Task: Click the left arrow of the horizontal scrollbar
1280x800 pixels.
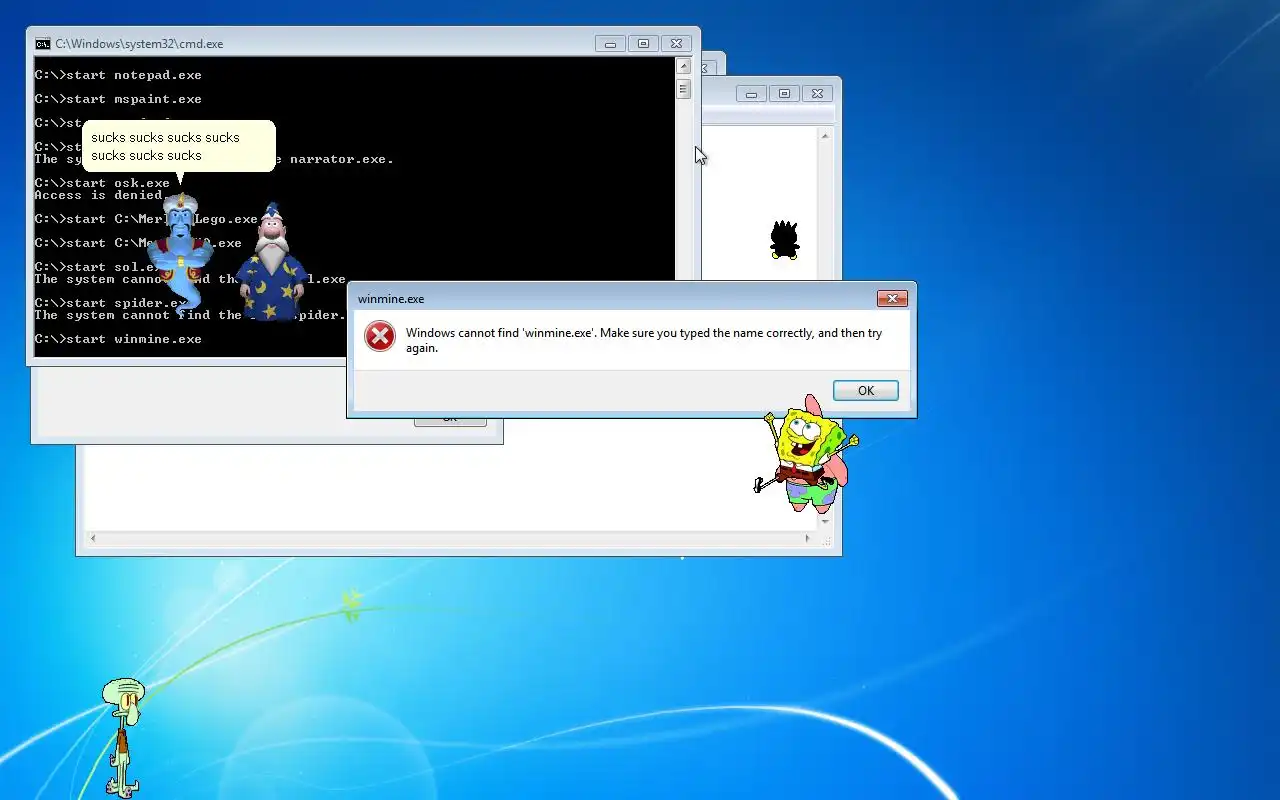Action: click(x=93, y=538)
